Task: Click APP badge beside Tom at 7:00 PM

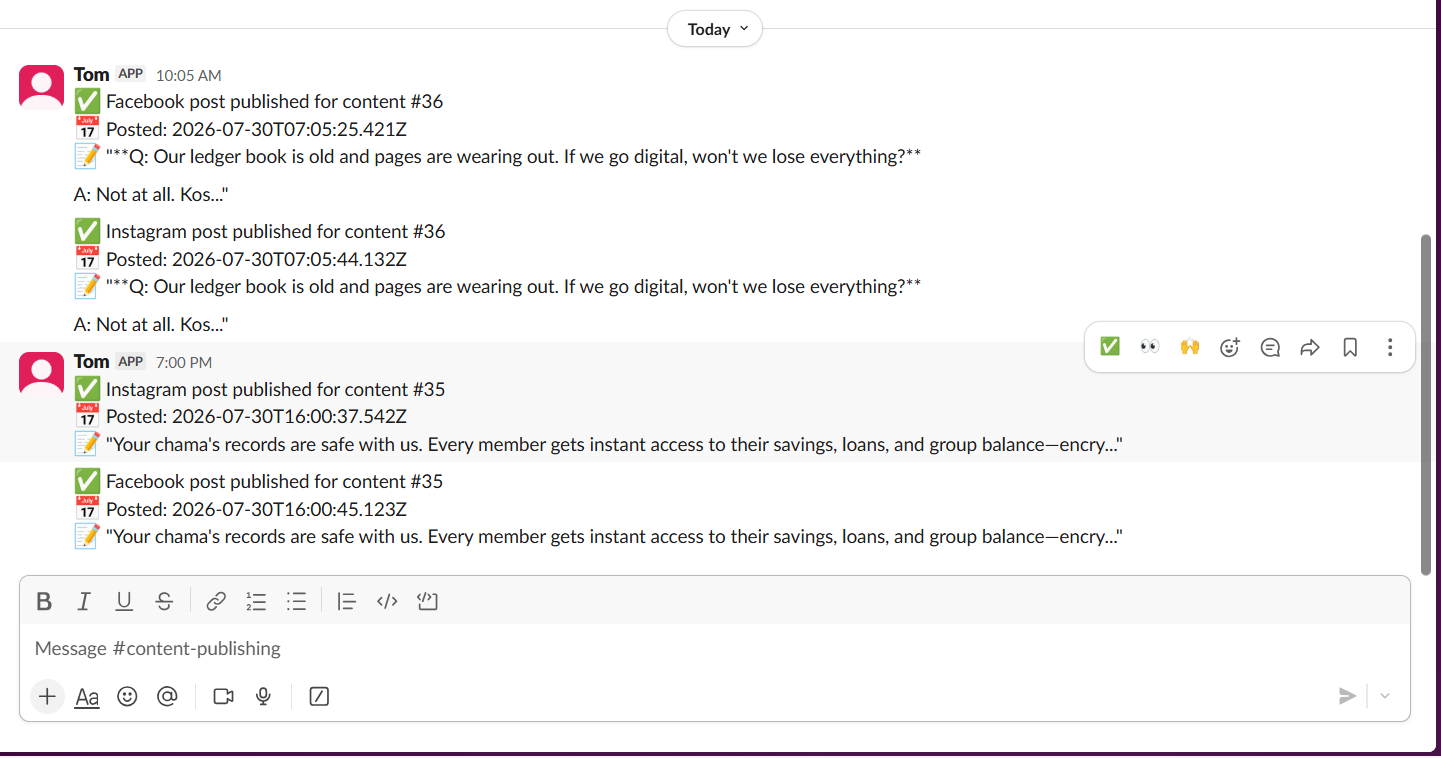Action: click(x=131, y=361)
